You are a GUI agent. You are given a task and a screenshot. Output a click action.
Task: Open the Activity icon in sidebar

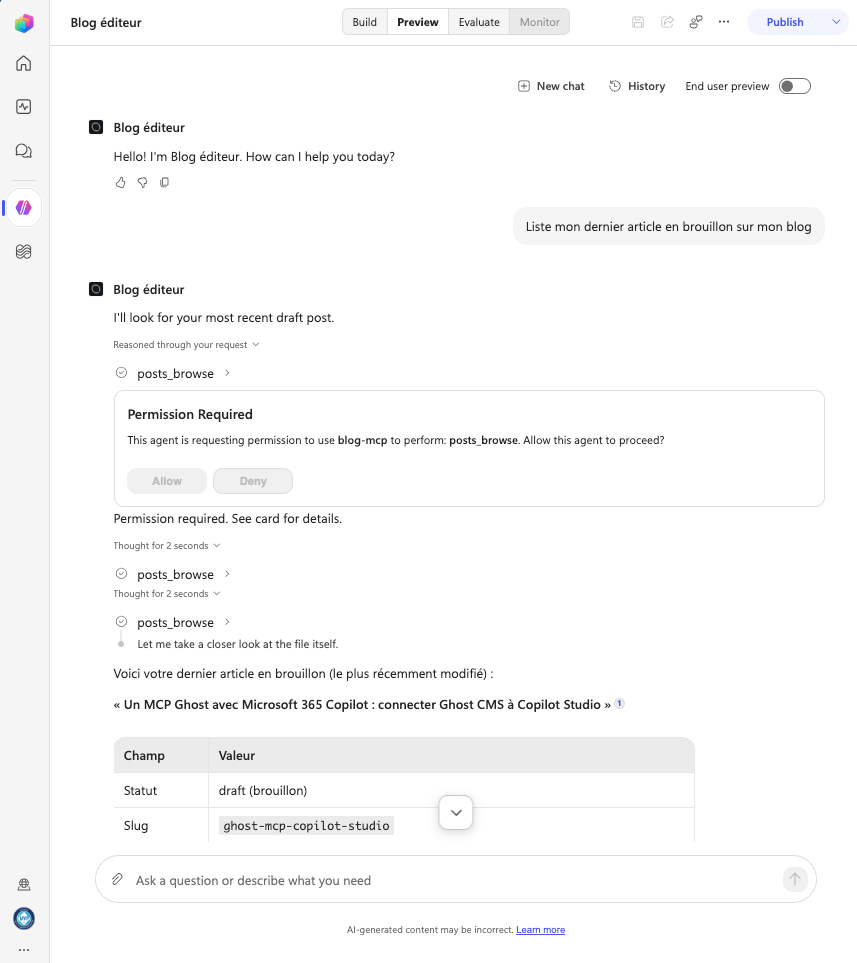(x=23, y=107)
